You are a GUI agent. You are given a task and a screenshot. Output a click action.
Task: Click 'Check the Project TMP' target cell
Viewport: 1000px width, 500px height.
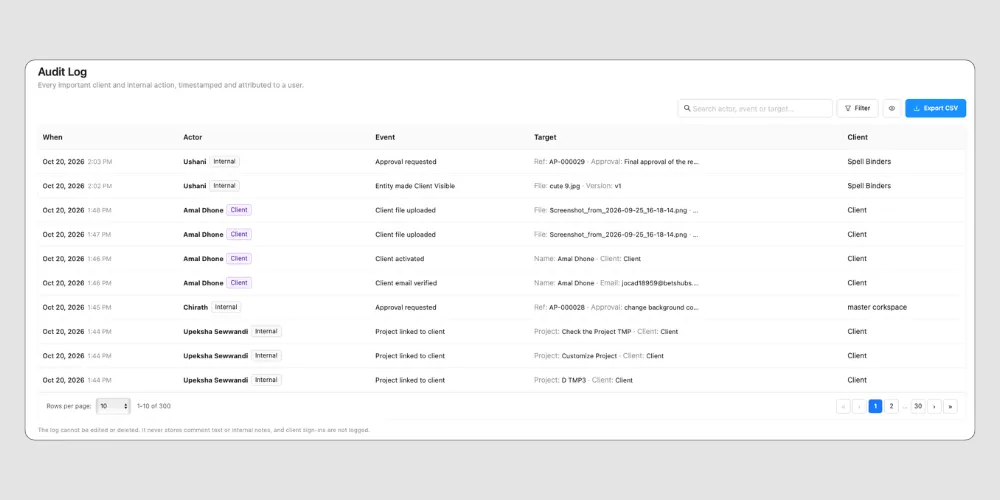tap(606, 332)
